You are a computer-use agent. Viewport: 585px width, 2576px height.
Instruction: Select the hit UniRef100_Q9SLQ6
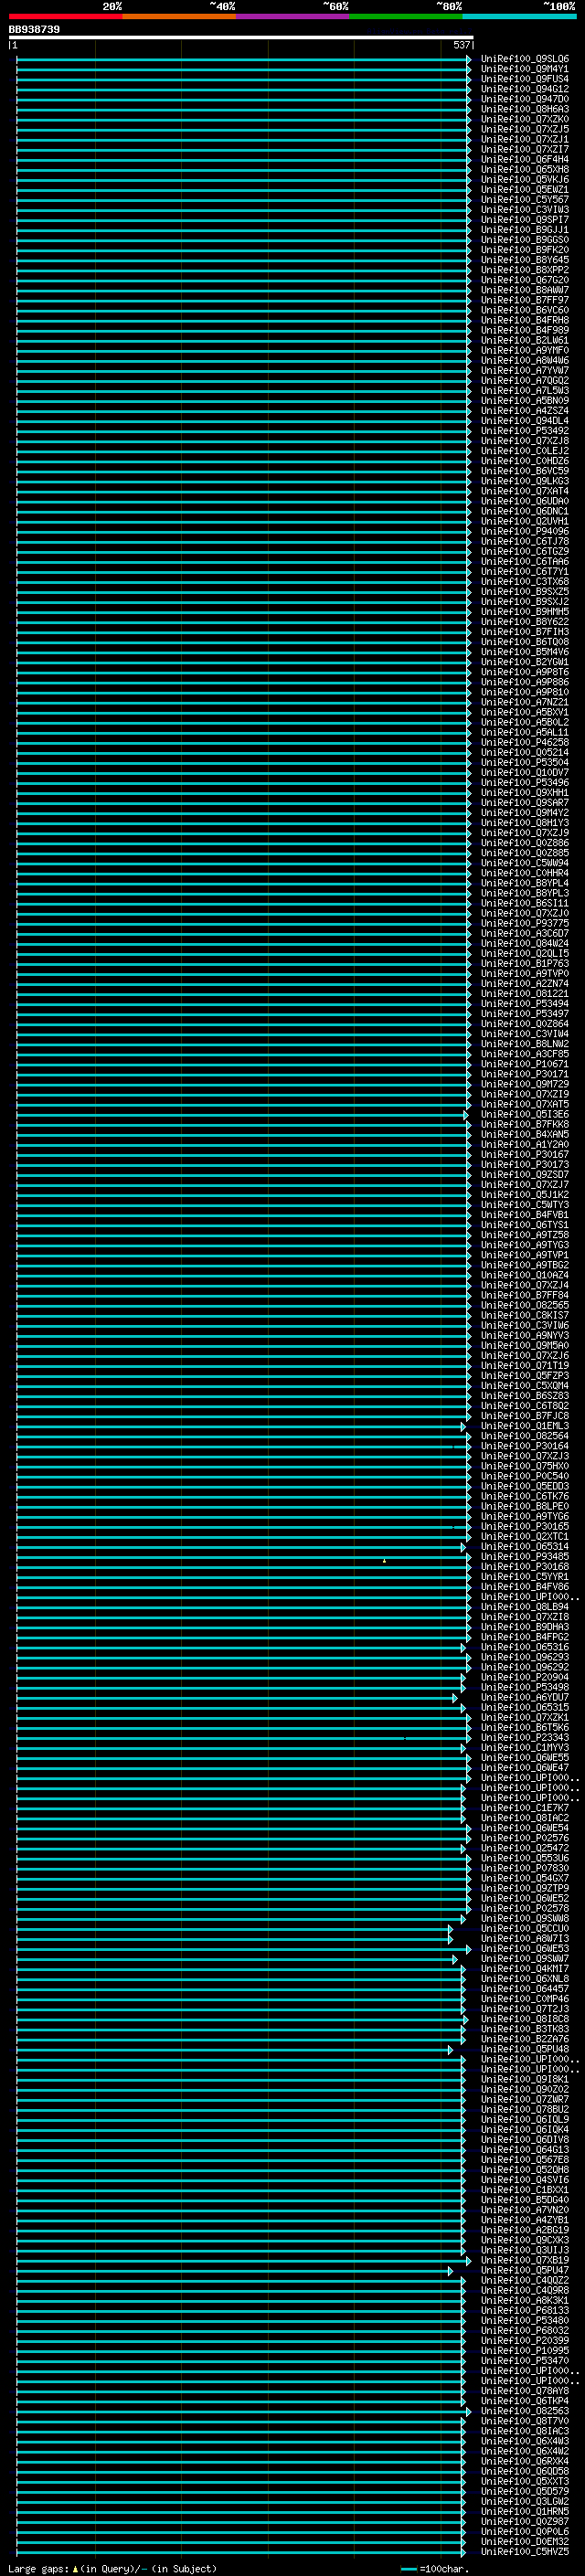524,59
